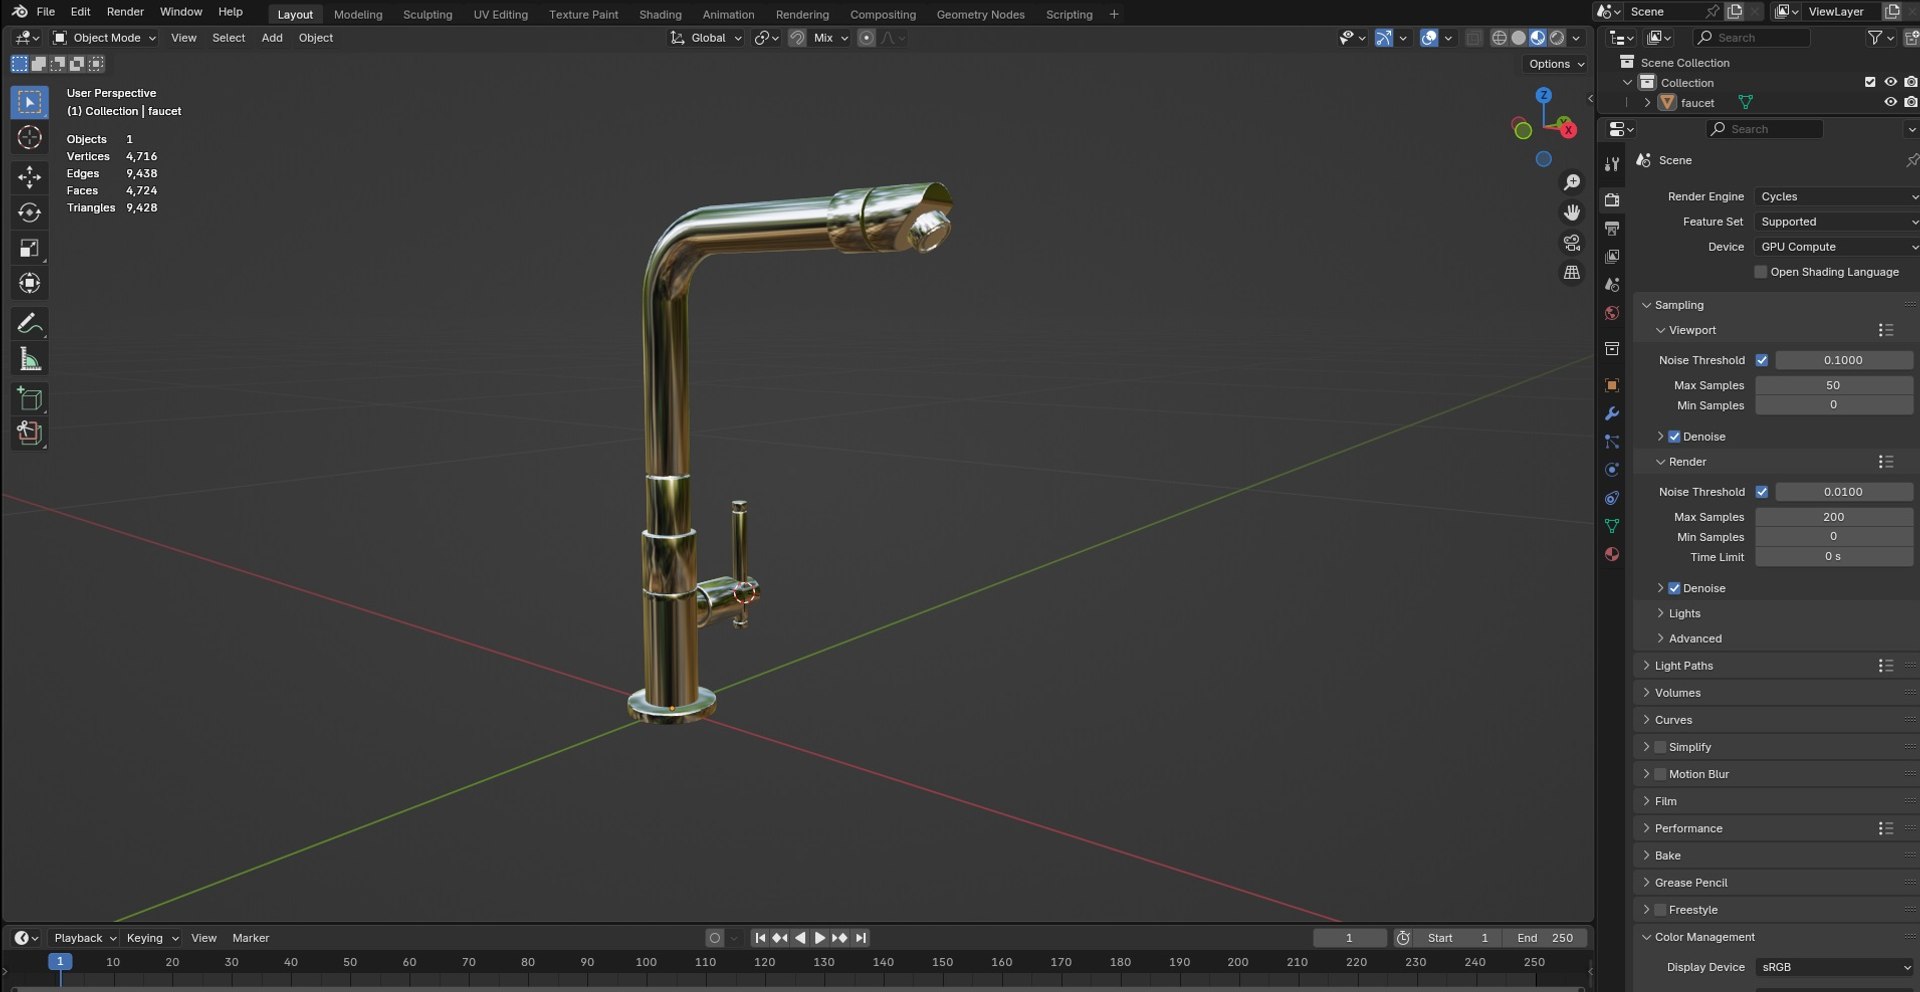This screenshot has width=1920, height=992.
Task: Expand the faucet tree item
Action: (1647, 103)
